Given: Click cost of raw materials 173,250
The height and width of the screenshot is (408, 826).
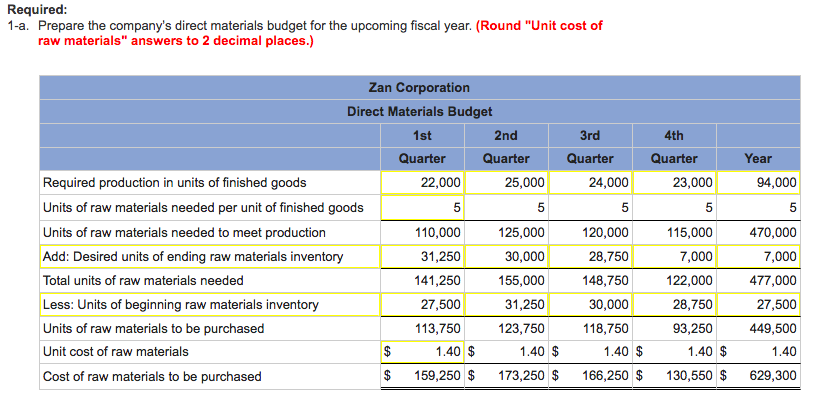Looking at the screenshot, I should click(x=522, y=376).
